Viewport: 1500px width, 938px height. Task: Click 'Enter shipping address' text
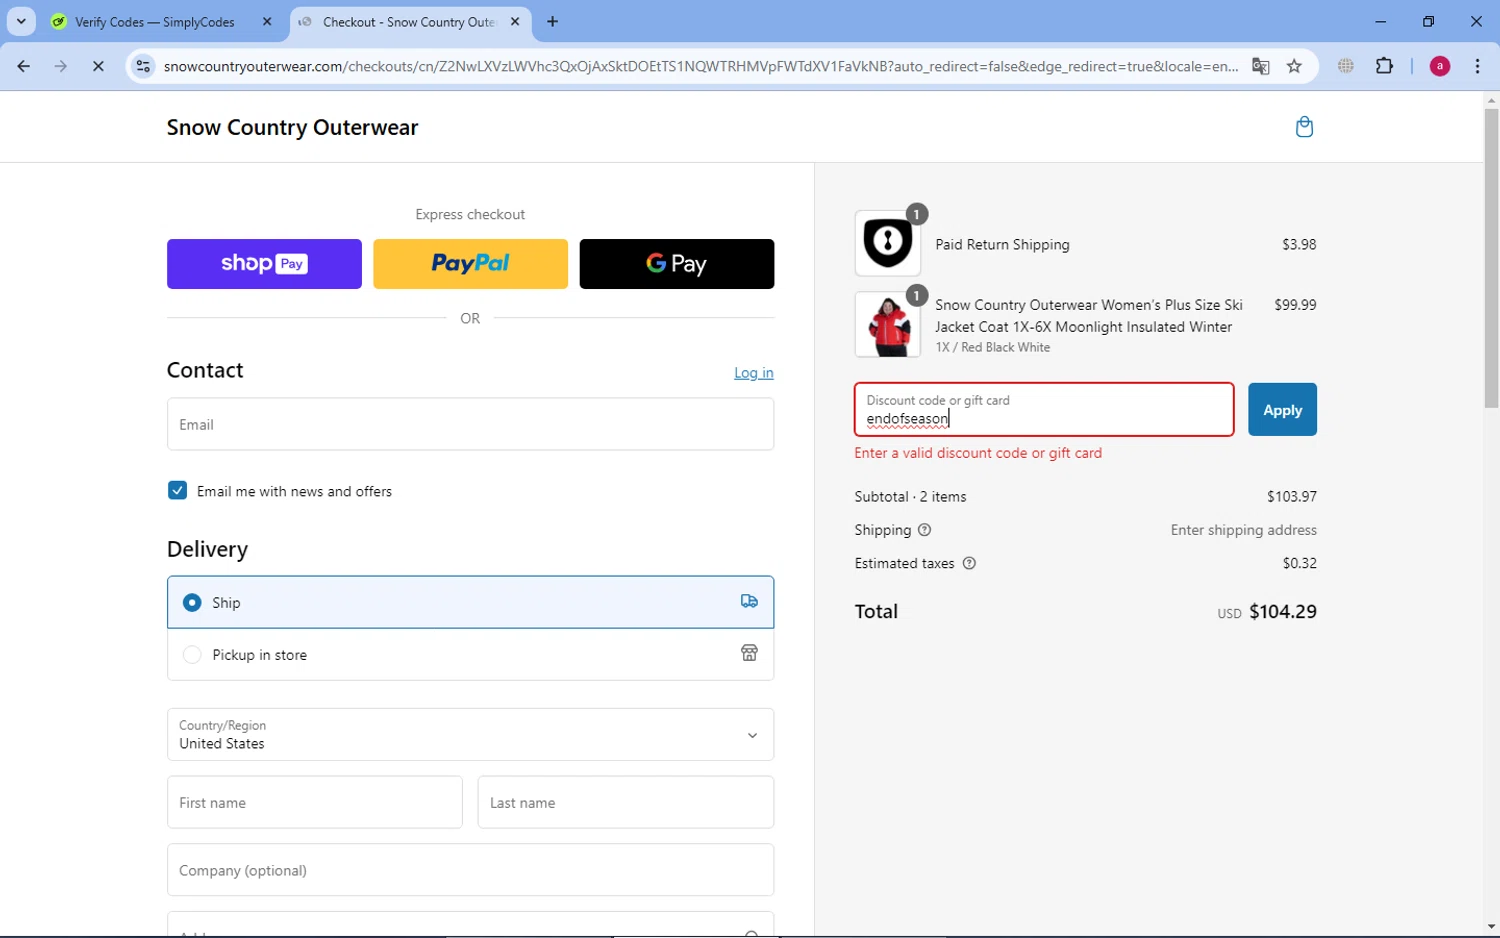1244,530
